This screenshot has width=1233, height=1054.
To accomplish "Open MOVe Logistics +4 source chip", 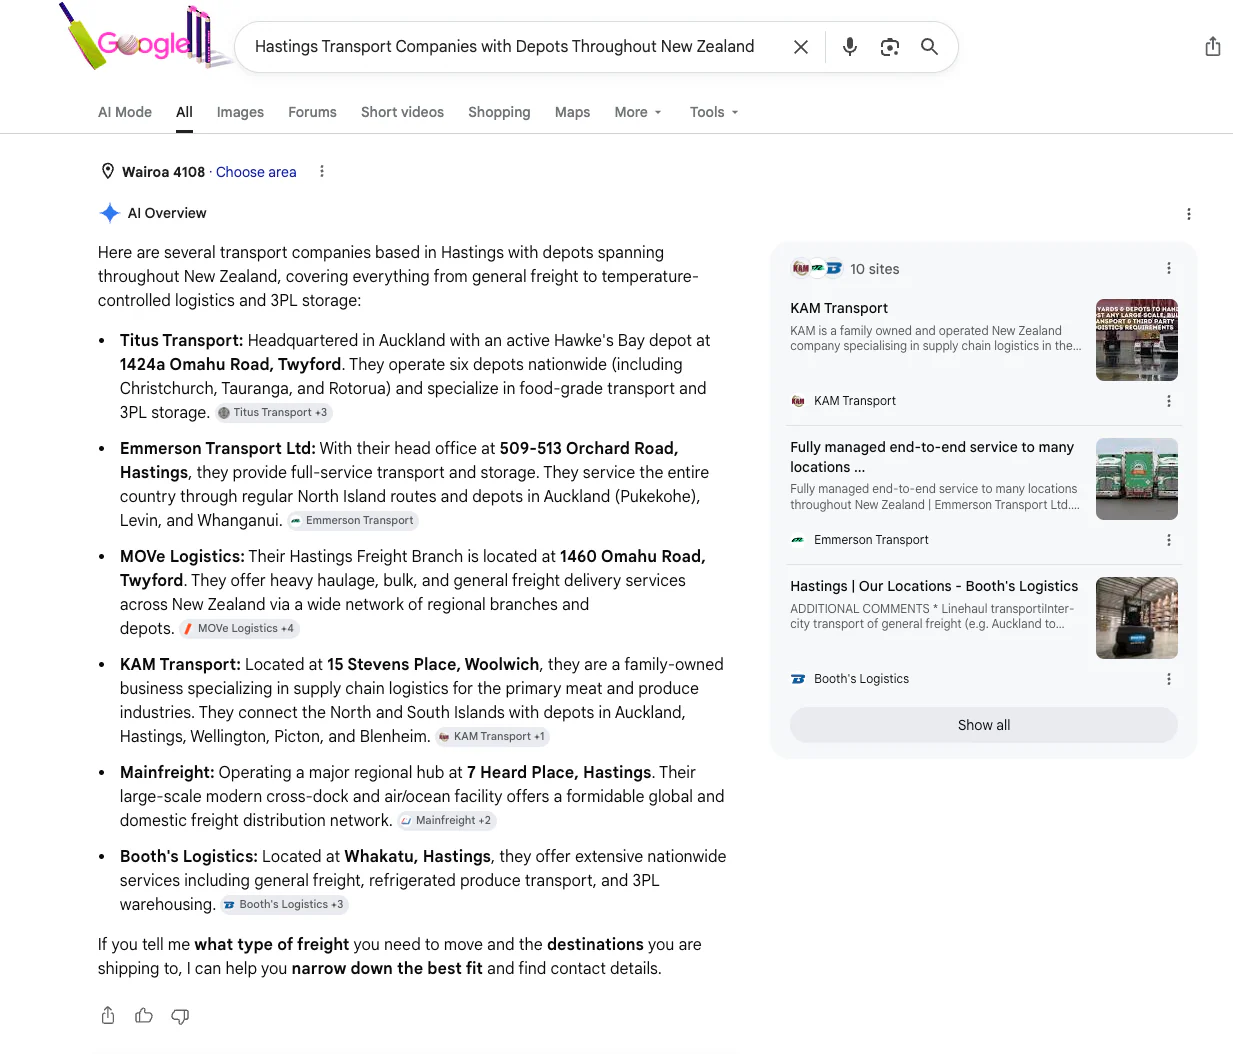I will [238, 628].
